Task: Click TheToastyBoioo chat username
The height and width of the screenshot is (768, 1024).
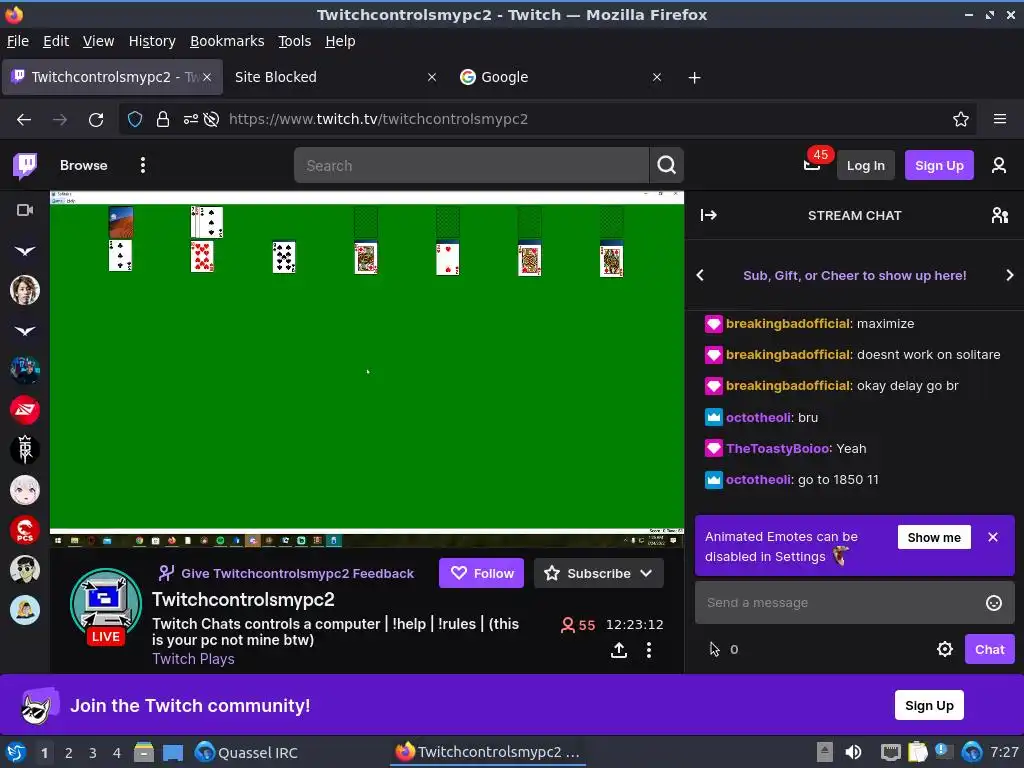Action: click(778, 449)
